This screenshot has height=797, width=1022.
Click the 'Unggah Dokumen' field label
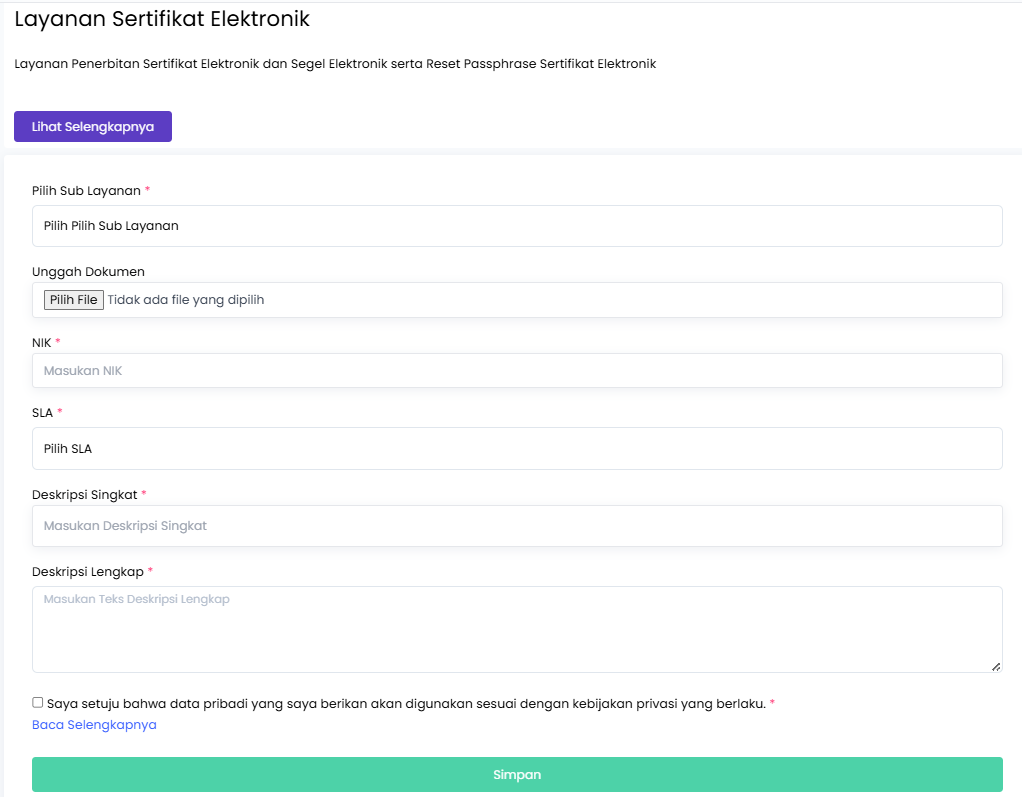point(88,271)
